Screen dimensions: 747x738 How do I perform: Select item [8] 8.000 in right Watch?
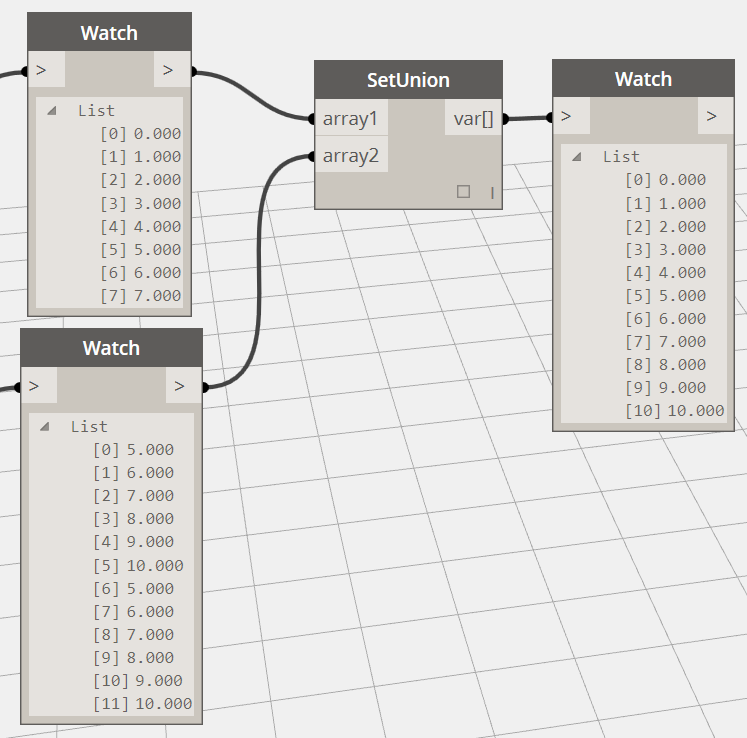coord(666,364)
